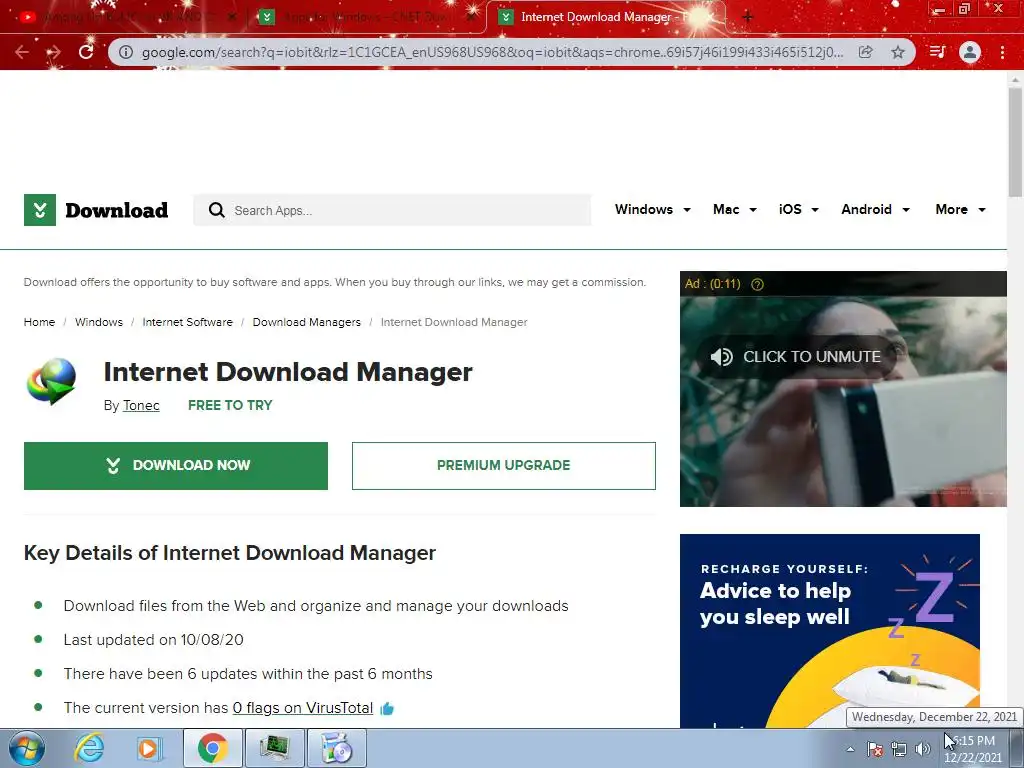Close the CNET Download tab

click(x=471, y=18)
